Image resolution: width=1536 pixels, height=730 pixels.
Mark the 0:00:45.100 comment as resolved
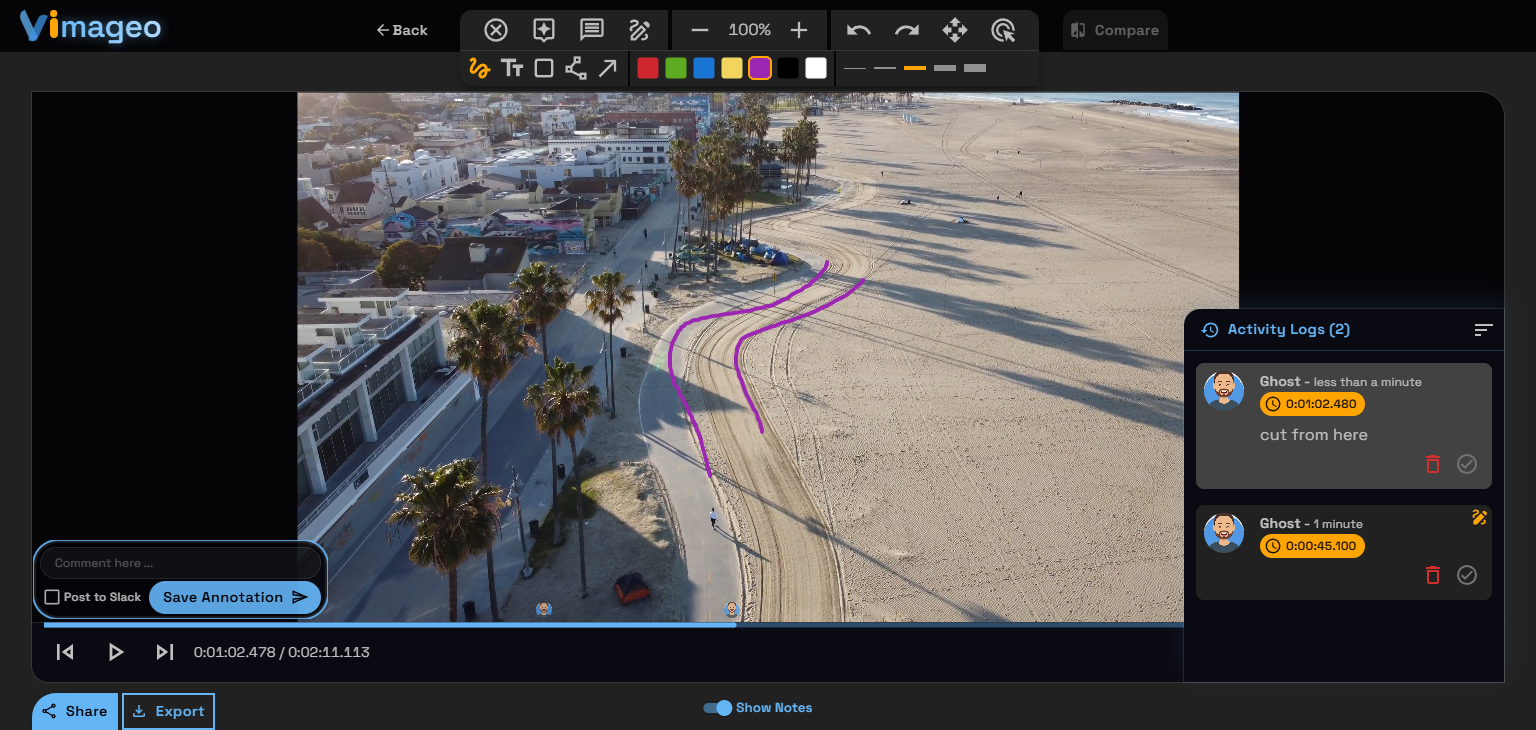point(1466,575)
